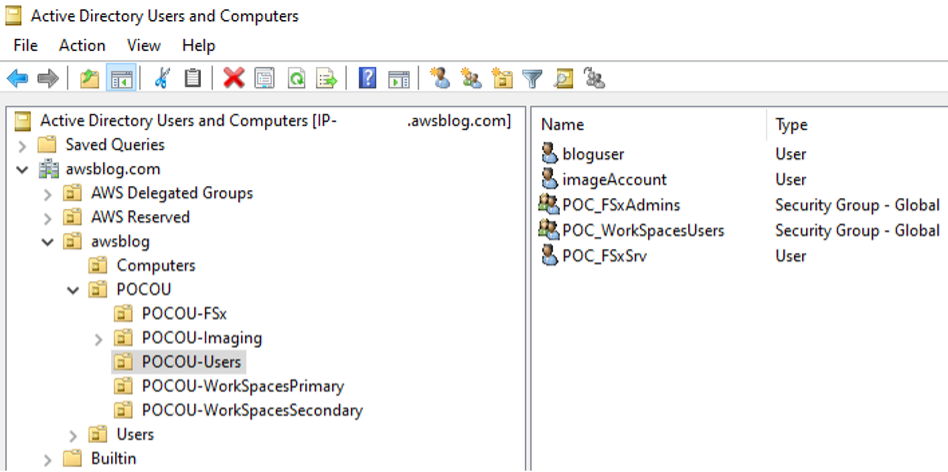Create a new user with toolbar icon

click(440, 79)
